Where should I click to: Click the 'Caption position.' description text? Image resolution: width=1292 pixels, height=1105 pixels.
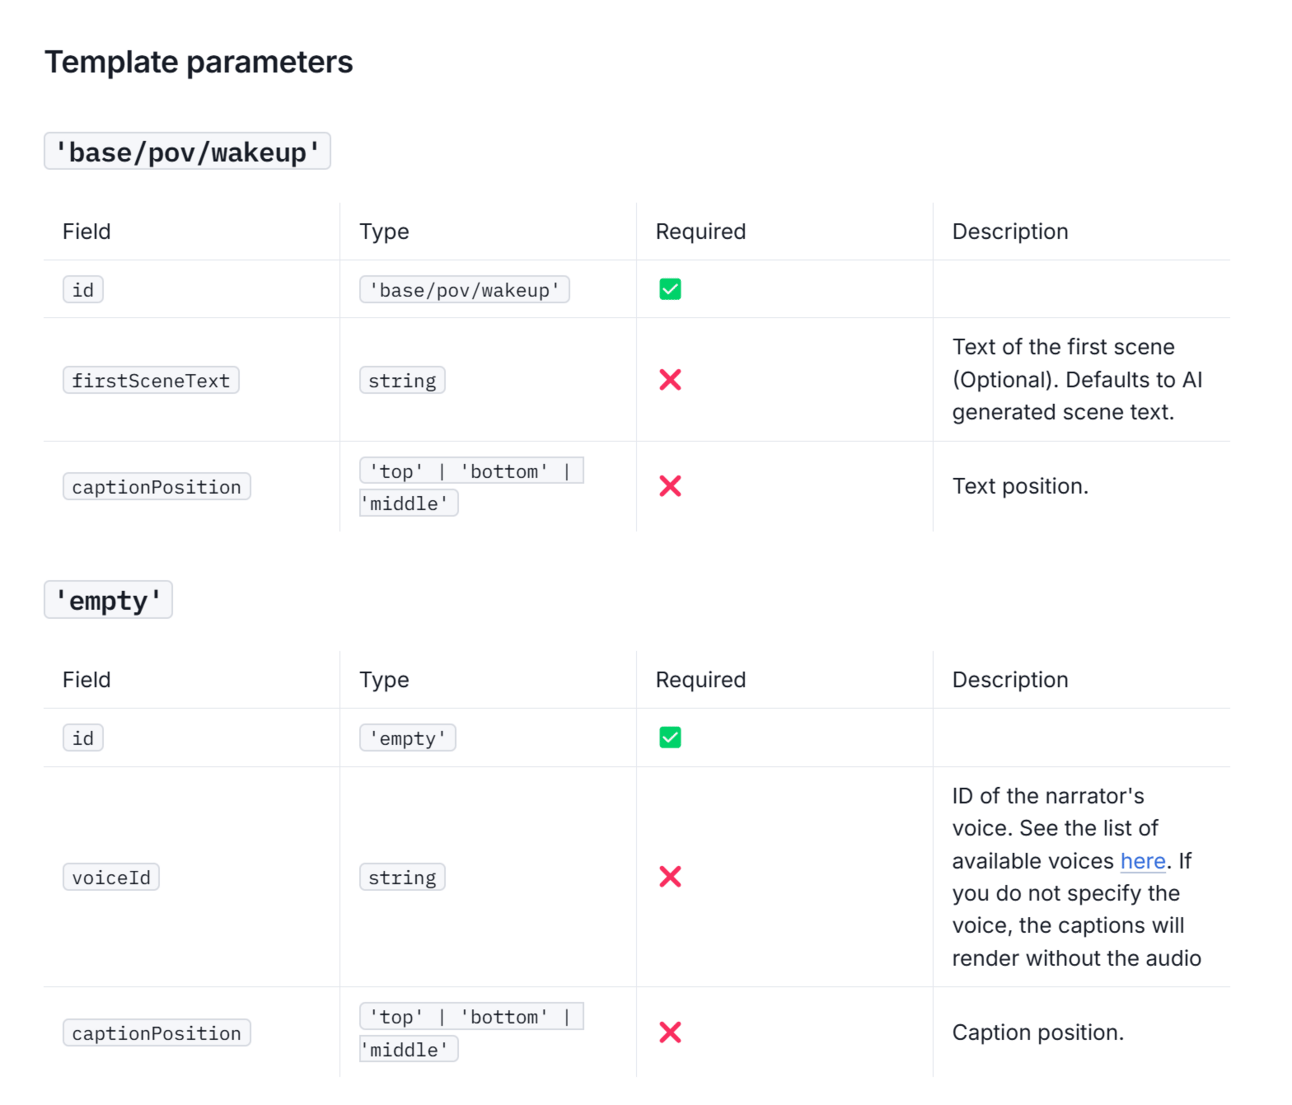point(1037,1032)
